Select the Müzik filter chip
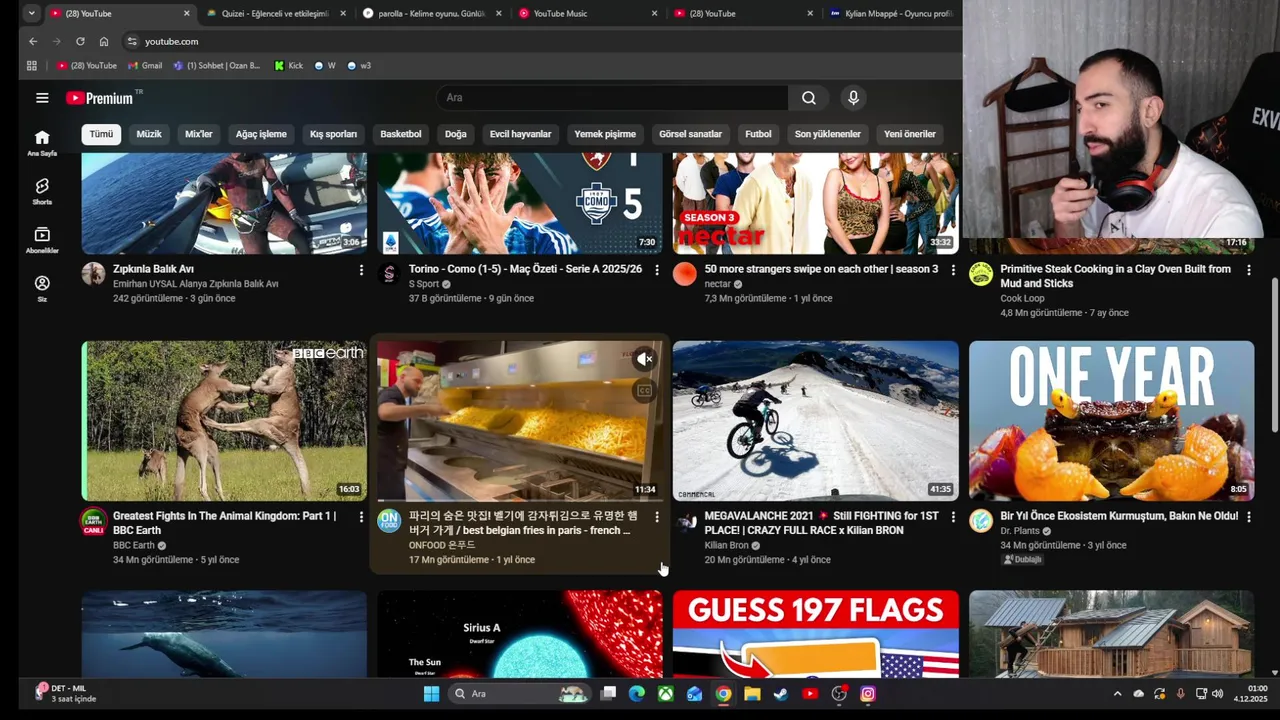The width and height of the screenshot is (1280, 720). point(149,134)
